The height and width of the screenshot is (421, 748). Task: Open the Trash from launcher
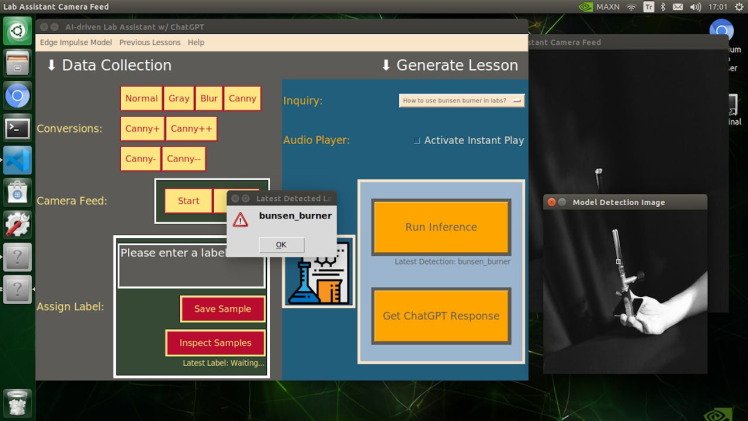(x=18, y=403)
